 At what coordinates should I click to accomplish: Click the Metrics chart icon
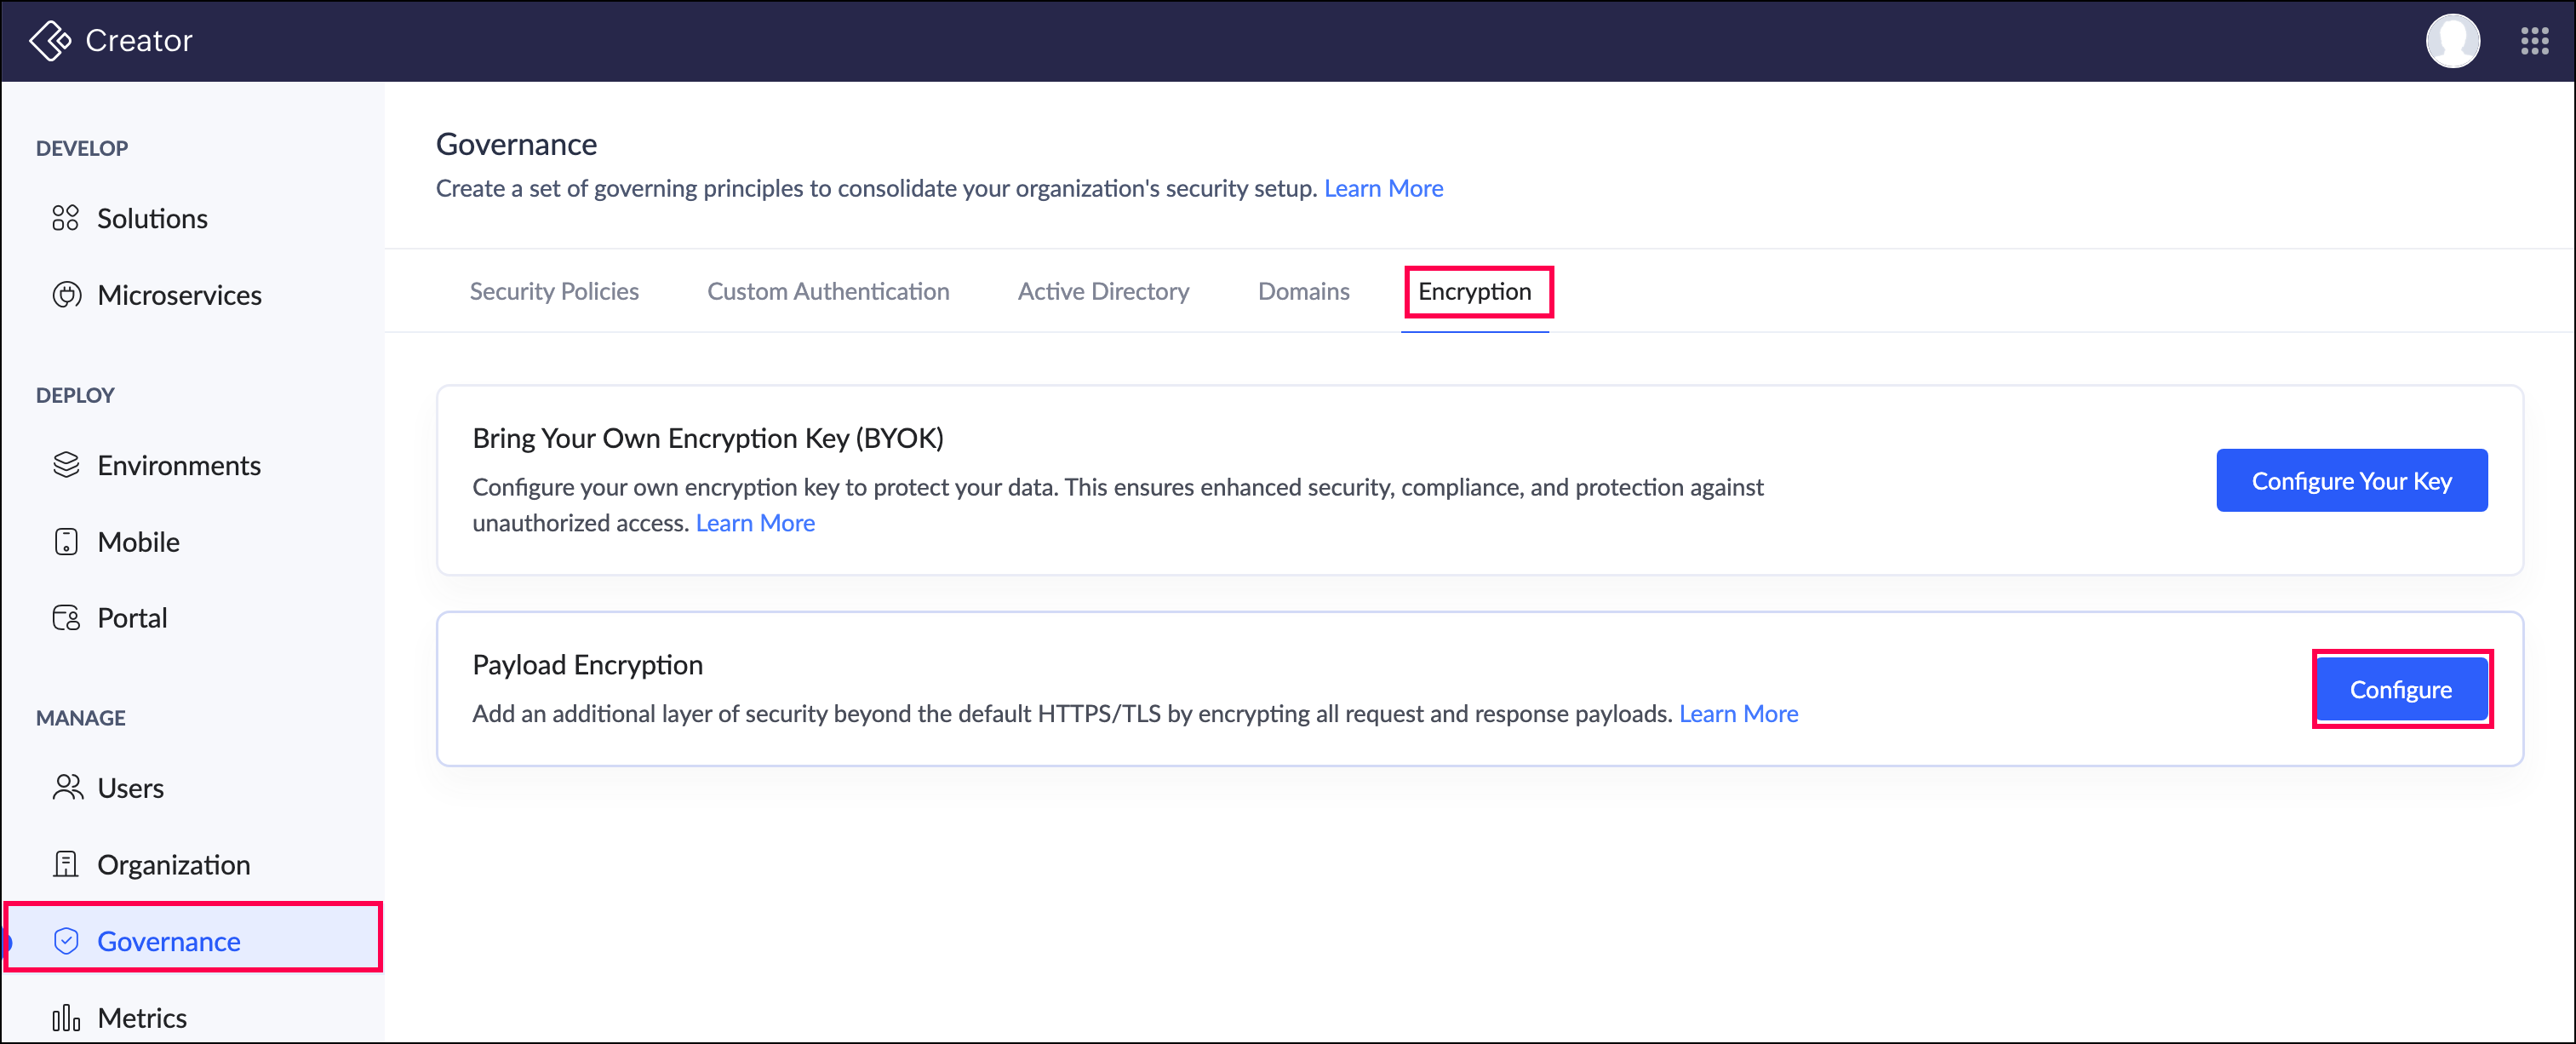[66, 1018]
